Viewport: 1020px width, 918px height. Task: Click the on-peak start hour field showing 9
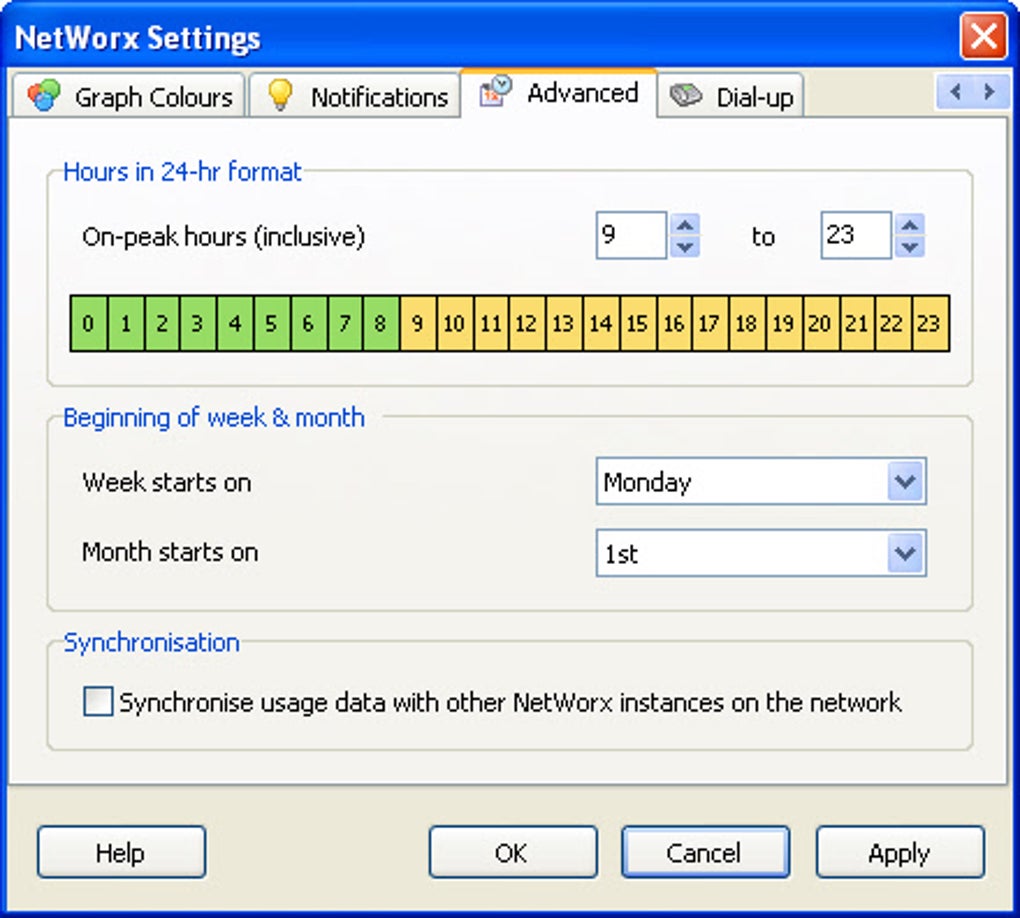[x=631, y=235]
